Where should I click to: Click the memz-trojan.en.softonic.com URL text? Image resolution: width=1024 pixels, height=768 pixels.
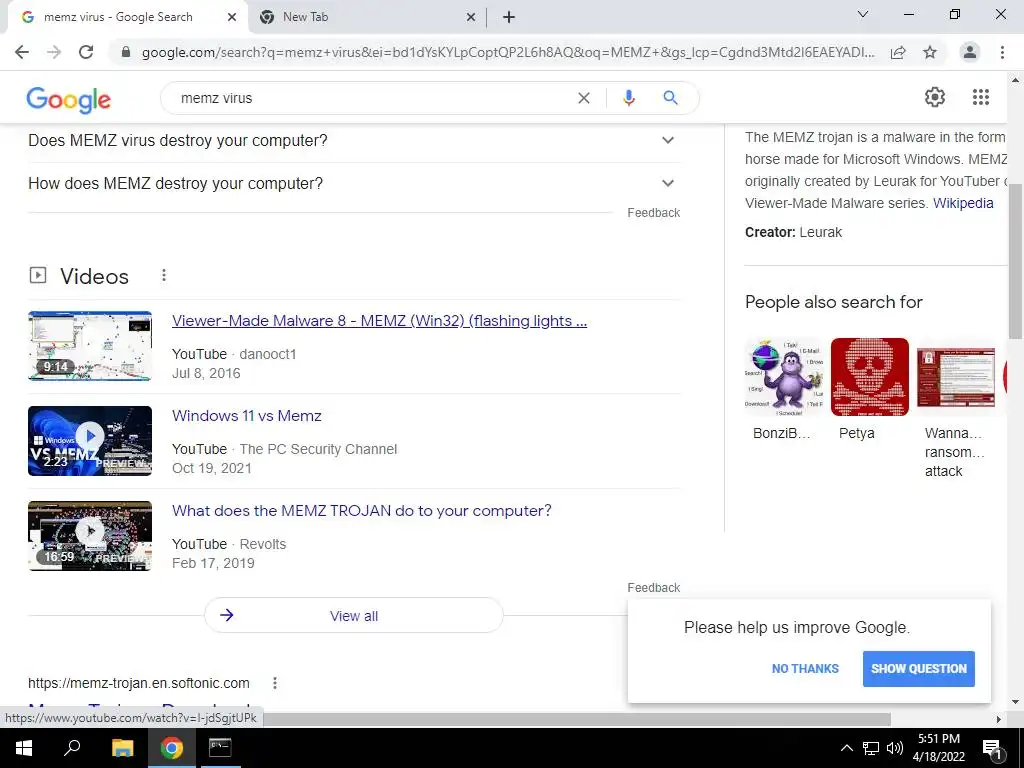138,683
